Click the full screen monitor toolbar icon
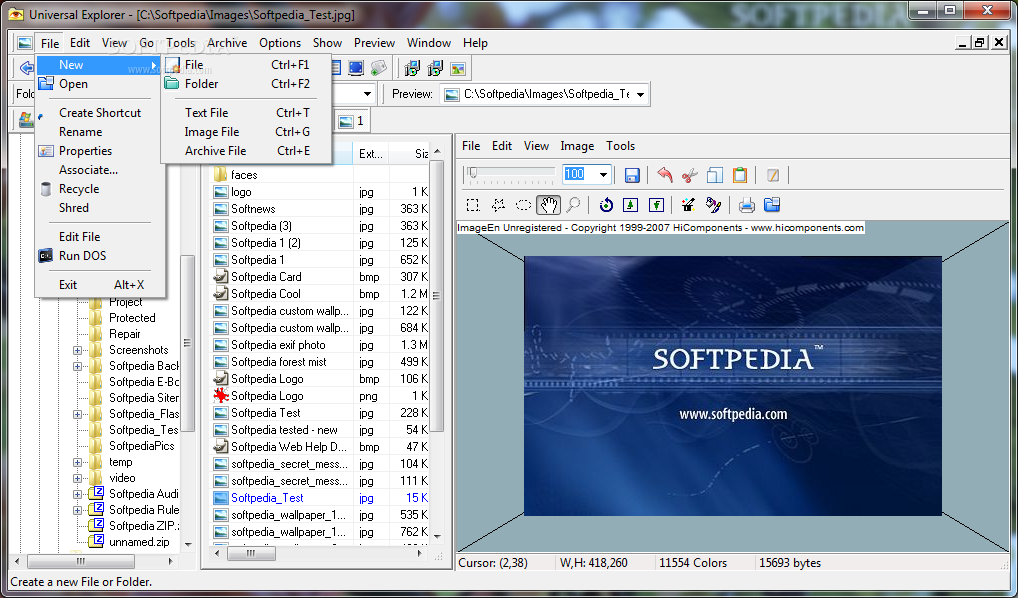The image size is (1018, 598). pos(356,68)
